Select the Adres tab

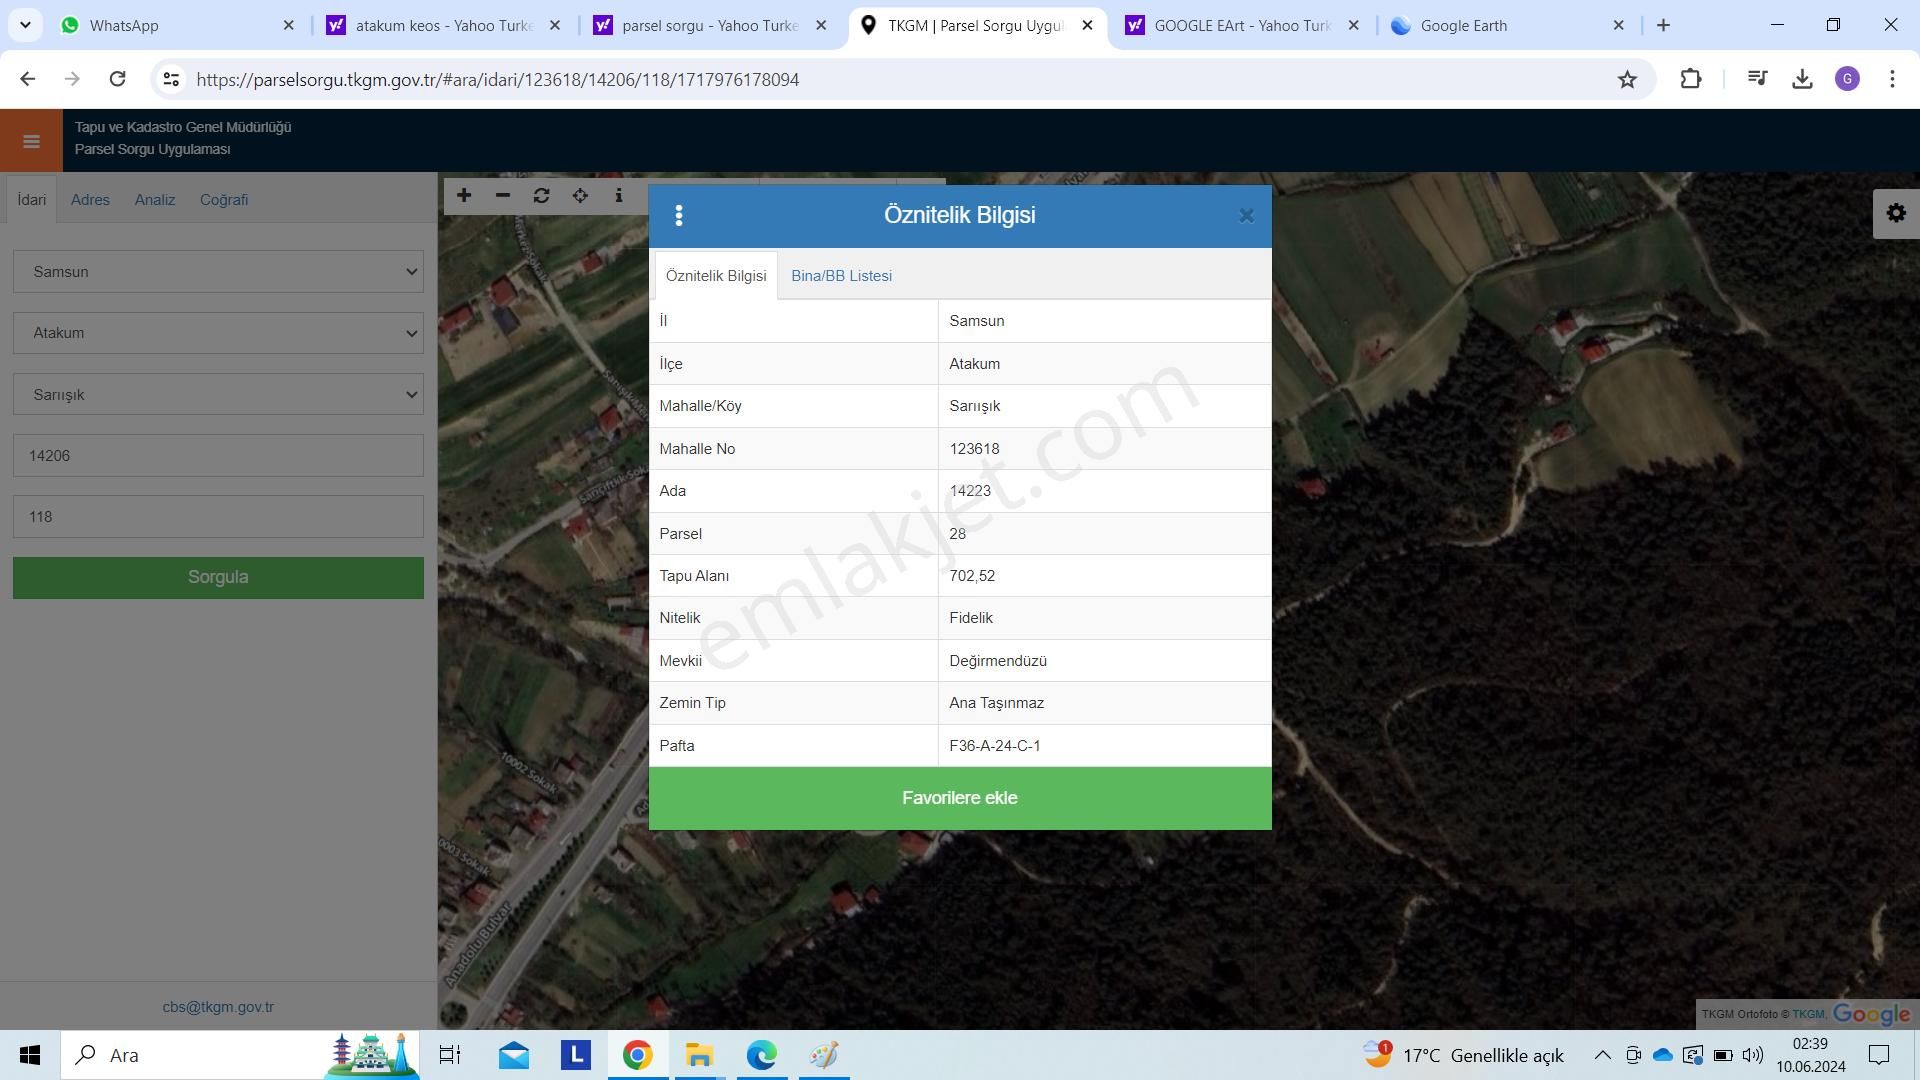[90, 200]
